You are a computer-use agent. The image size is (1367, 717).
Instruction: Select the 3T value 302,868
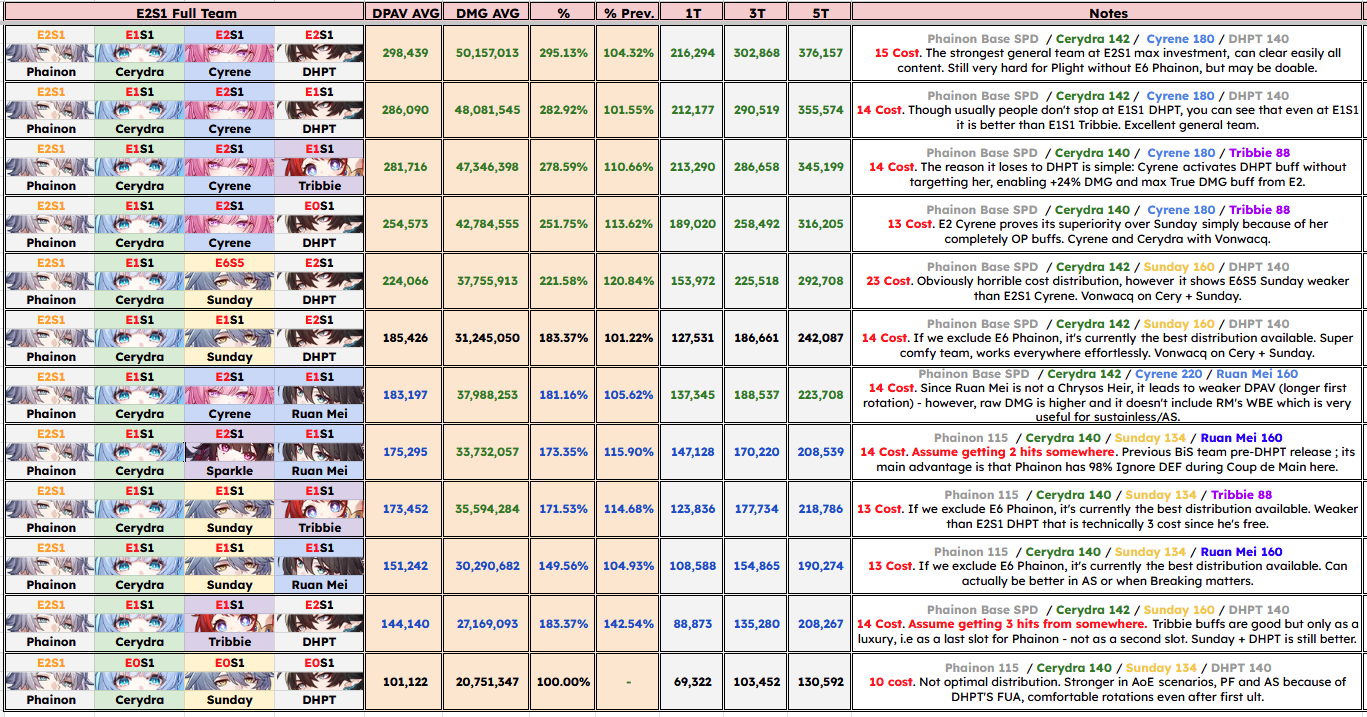756,53
